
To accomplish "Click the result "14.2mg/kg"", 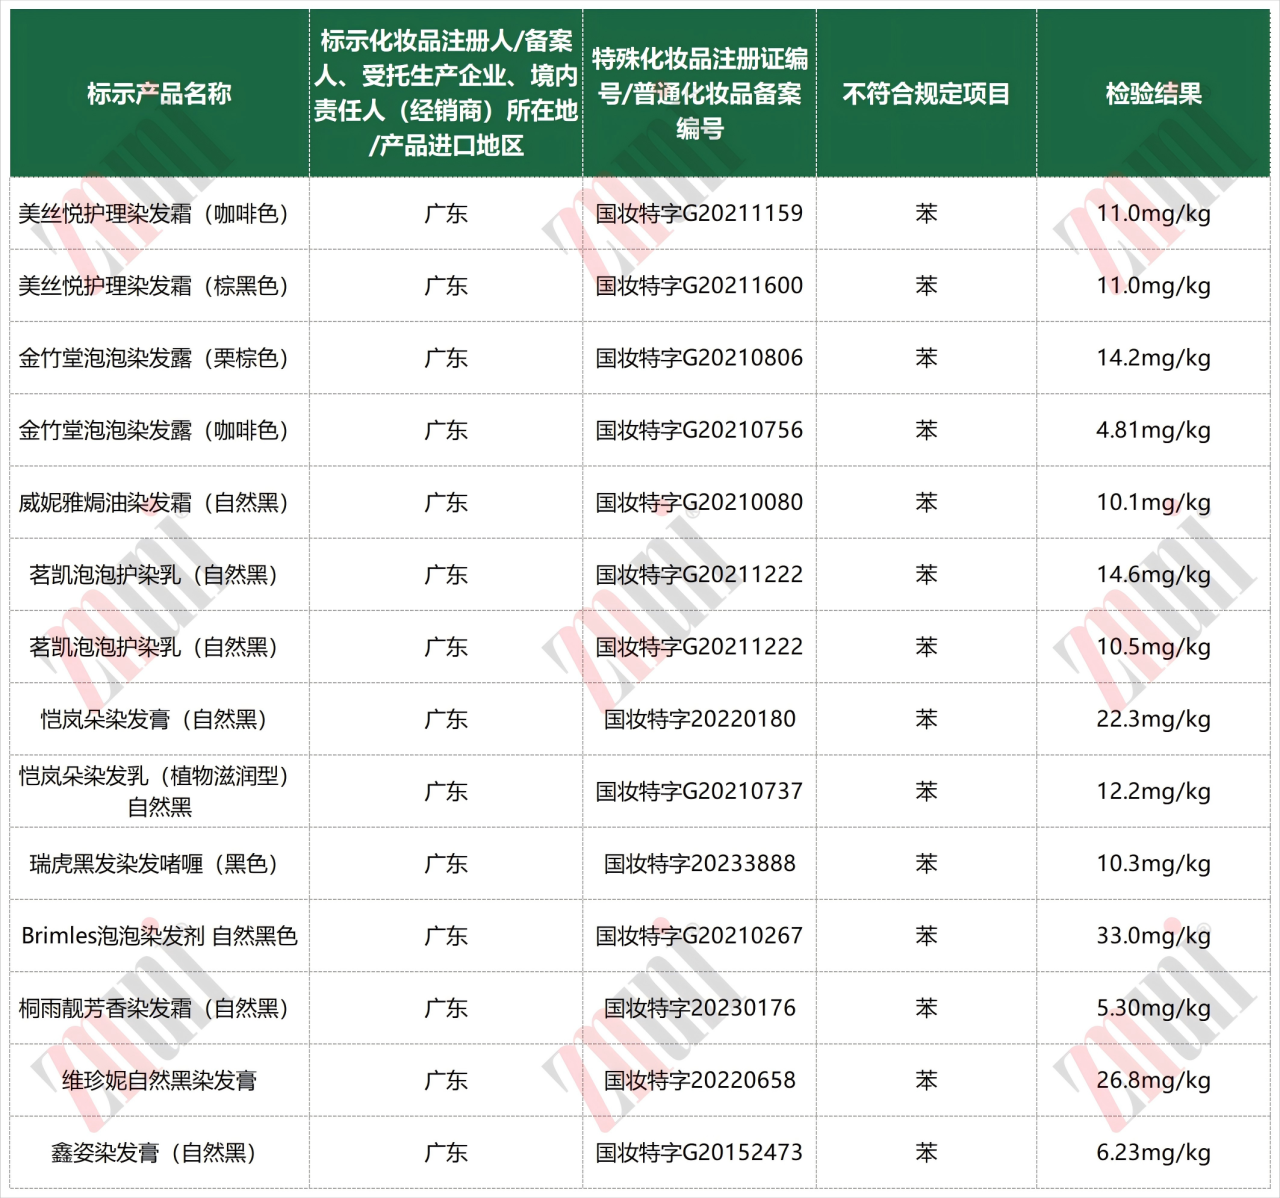I will (1153, 358).
